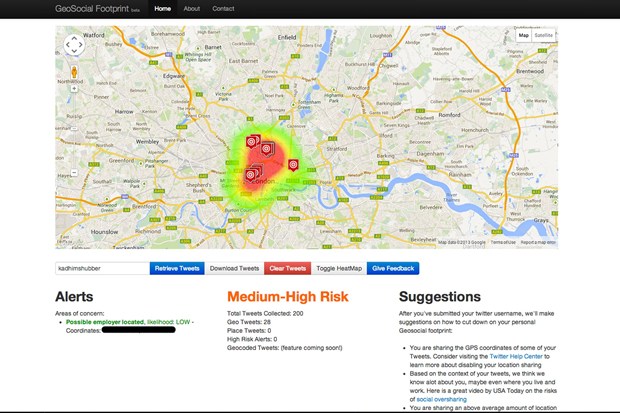Click the Alerts heading

point(74,297)
